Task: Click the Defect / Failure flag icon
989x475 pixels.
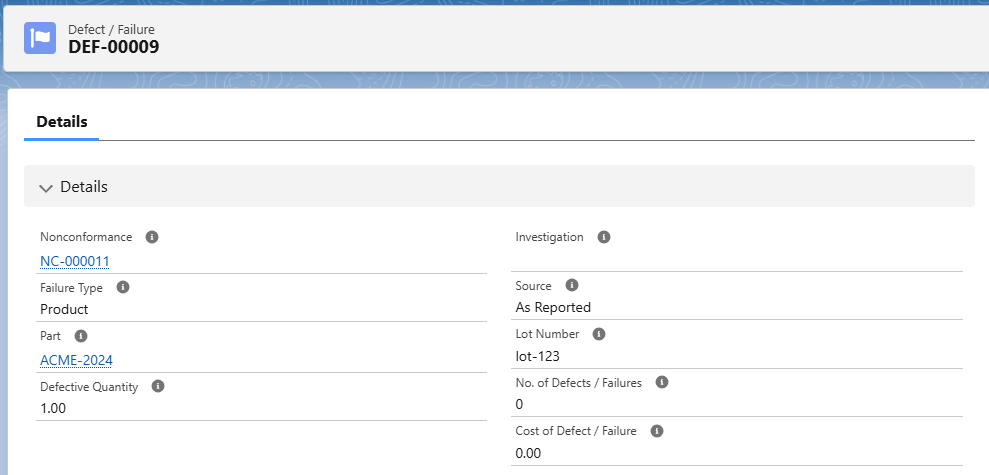Action: pyautogui.click(x=40, y=38)
